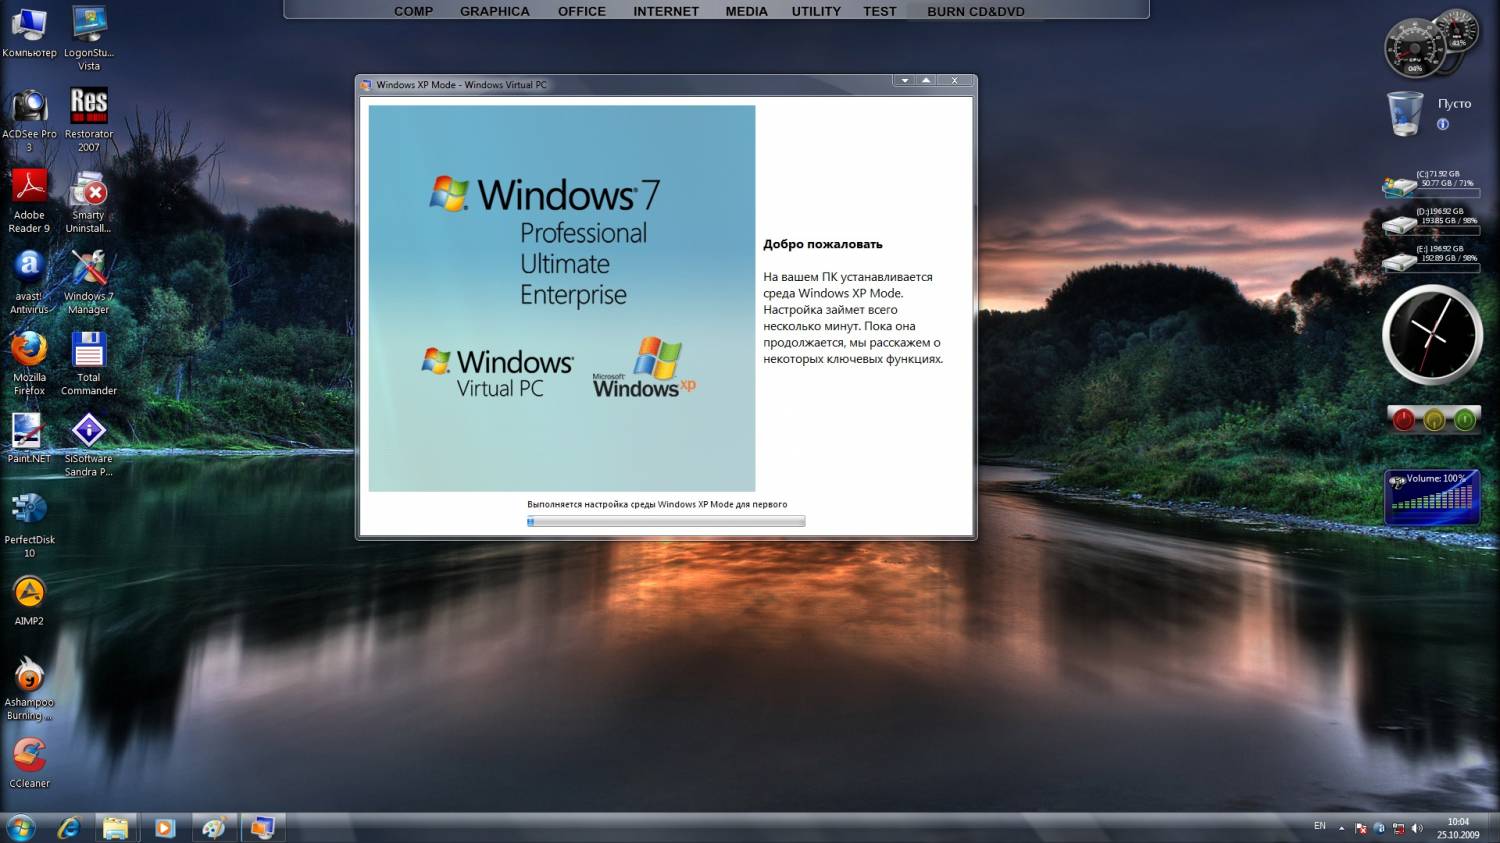1500x843 pixels.
Task: Click the Volume 100% gadget
Action: click(x=1432, y=498)
